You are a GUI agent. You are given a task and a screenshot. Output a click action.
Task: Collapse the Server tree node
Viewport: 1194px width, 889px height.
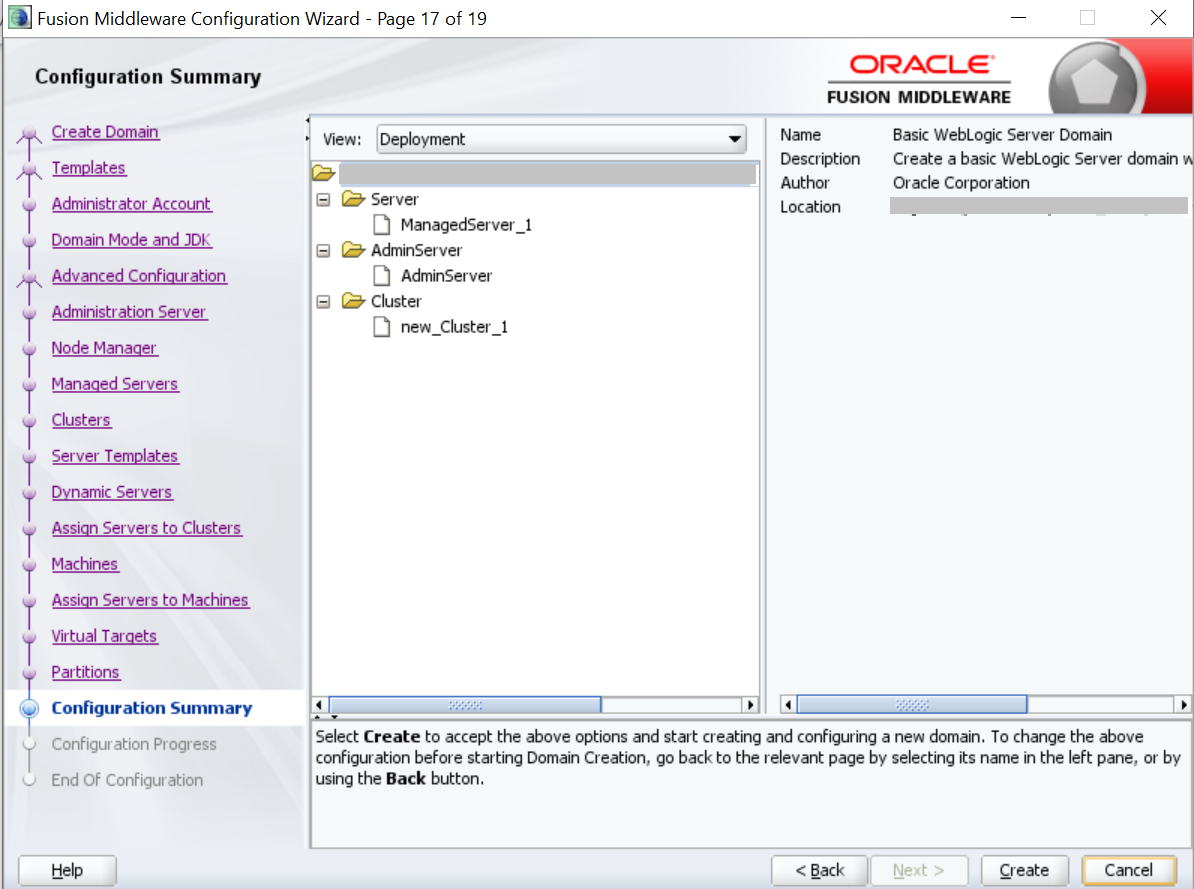[324, 200]
